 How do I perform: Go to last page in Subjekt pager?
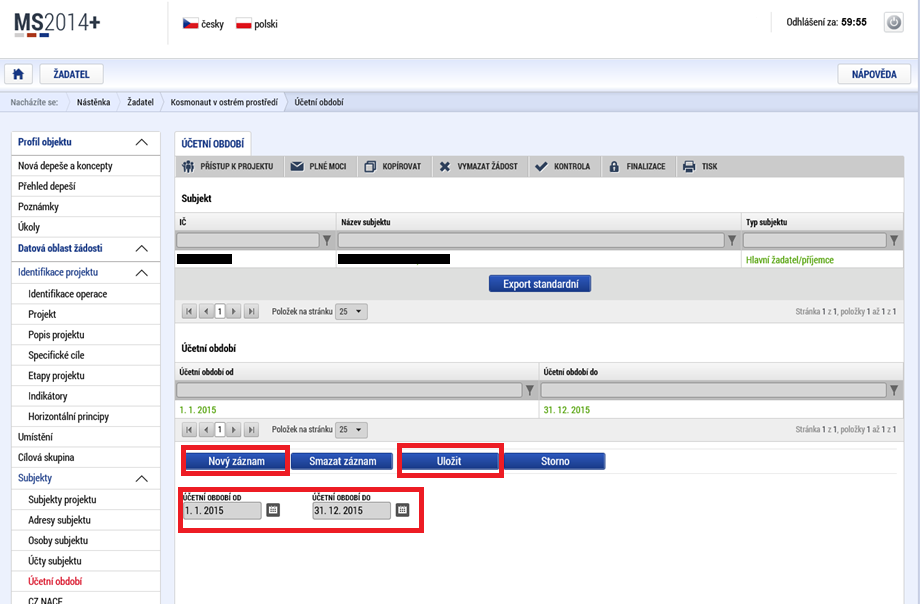[x=251, y=312]
